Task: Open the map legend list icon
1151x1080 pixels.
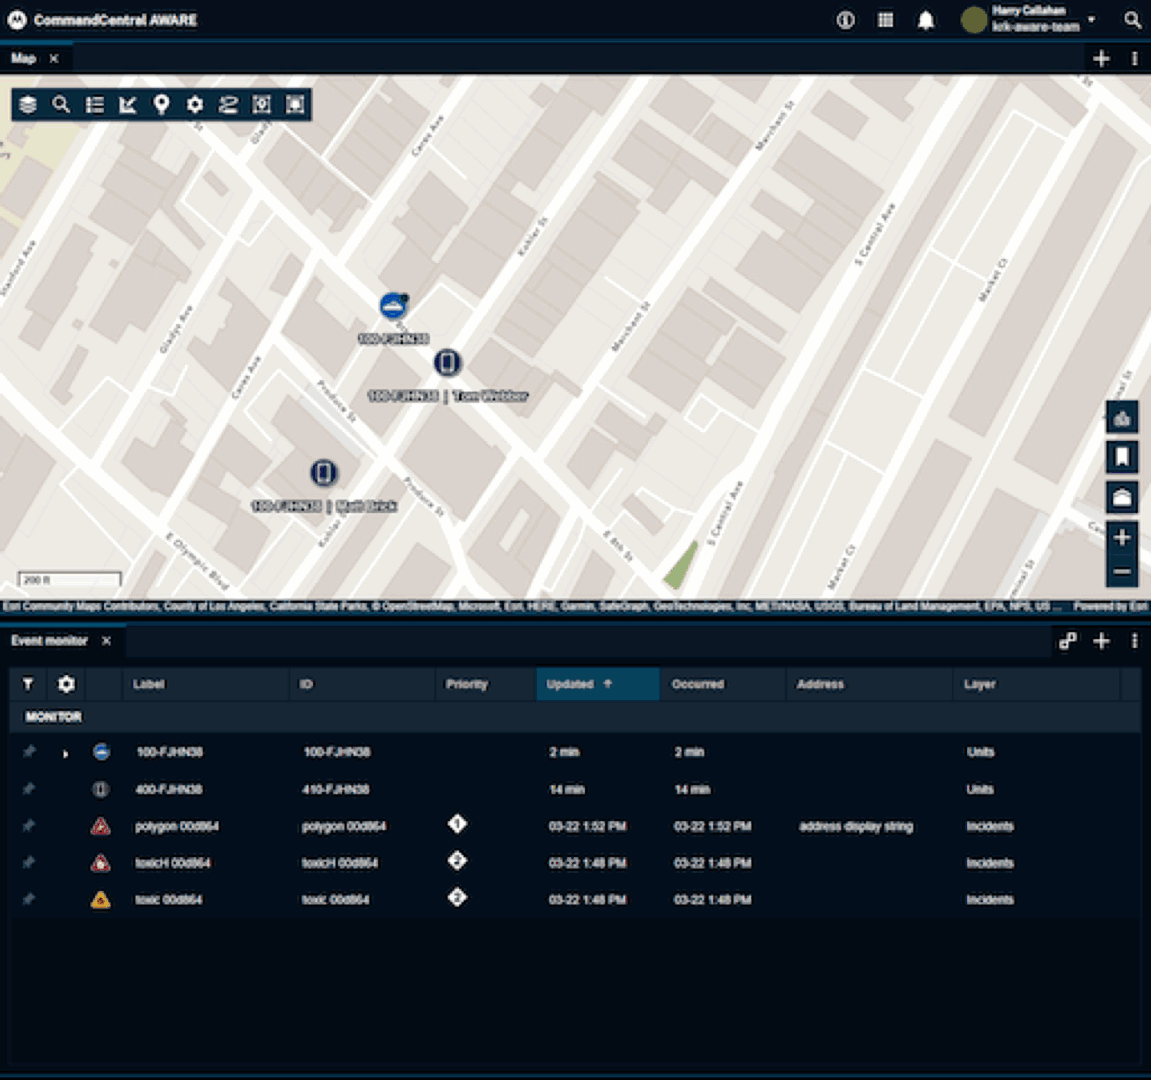Action: pos(95,105)
